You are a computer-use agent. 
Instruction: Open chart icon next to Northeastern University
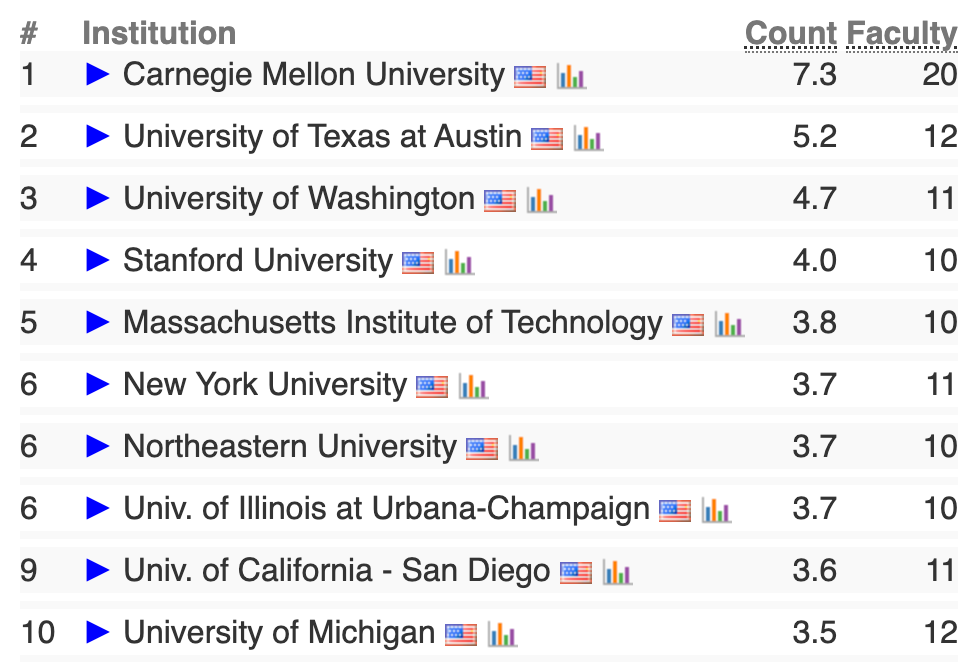pyautogui.click(x=523, y=448)
